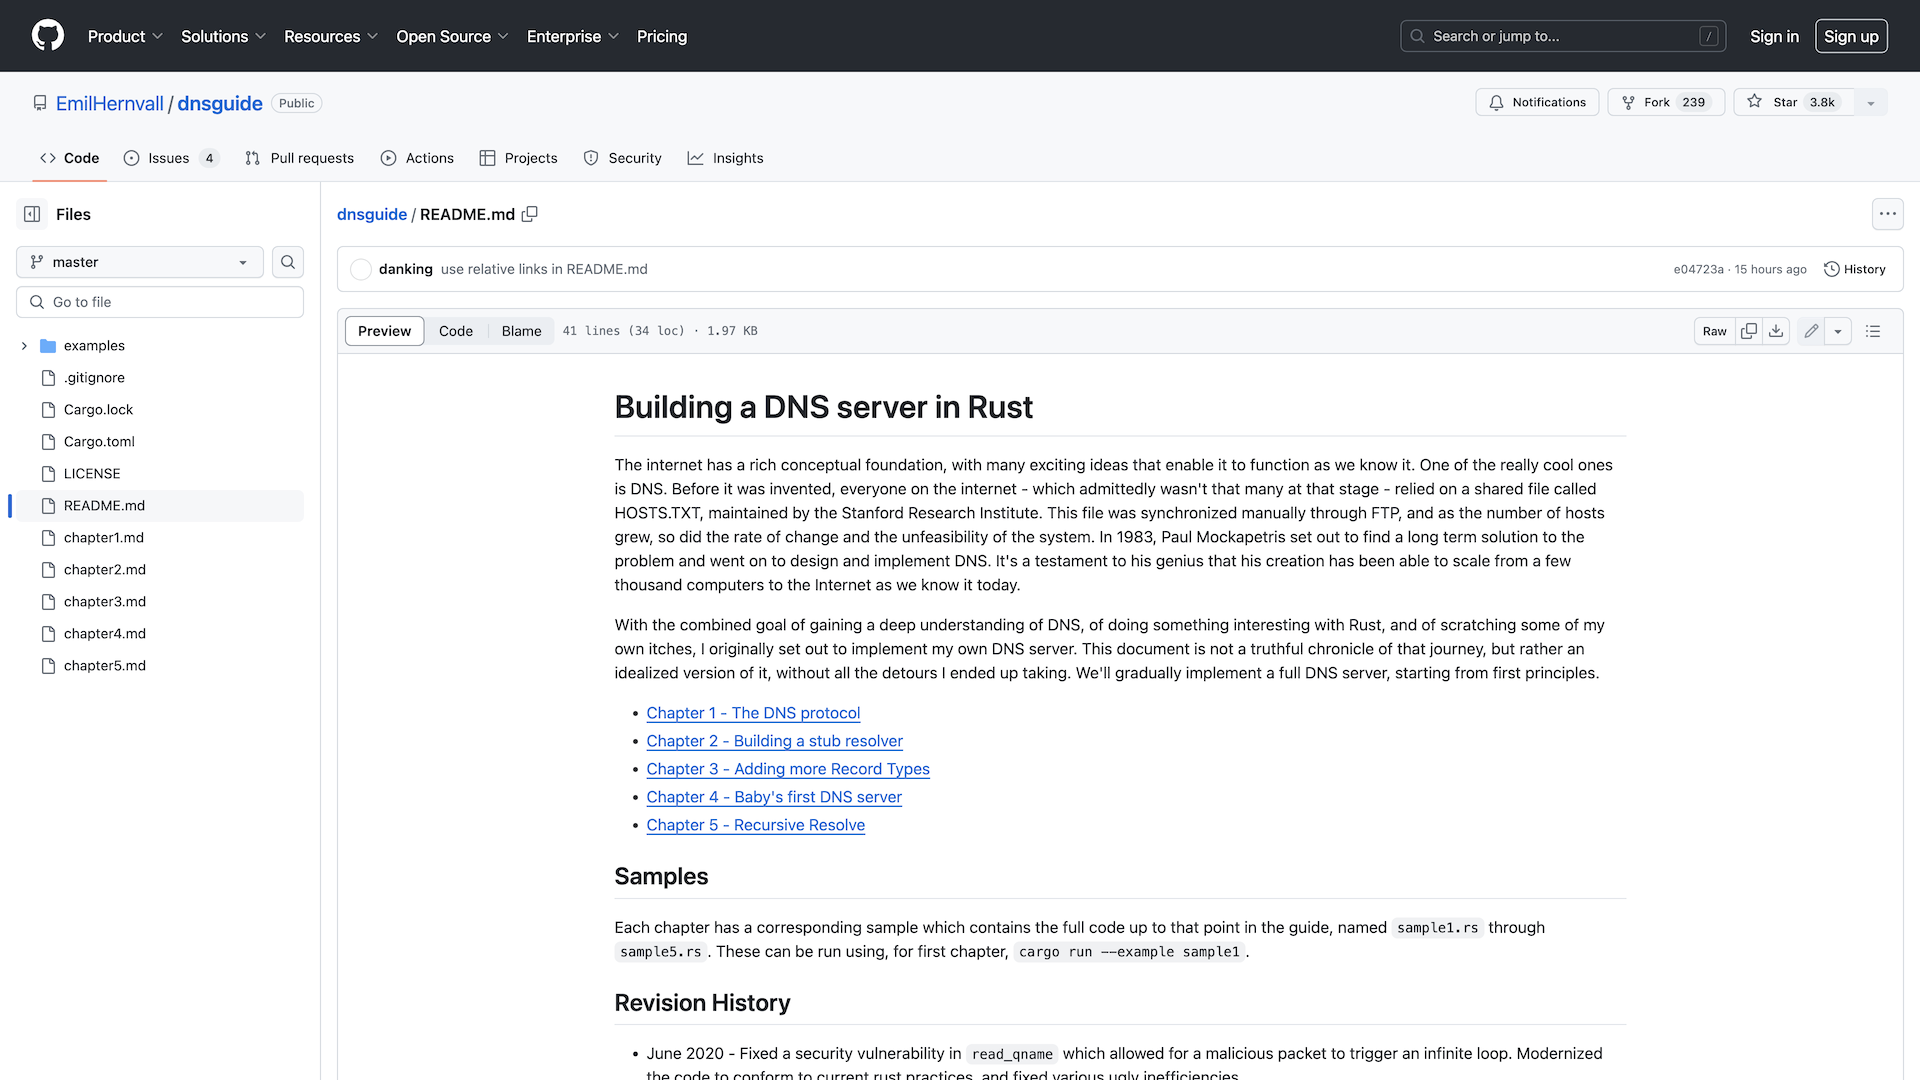Open the commit message "use relative links in README.md"
Image resolution: width=1920 pixels, height=1080 pixels.
click(544, 269)
